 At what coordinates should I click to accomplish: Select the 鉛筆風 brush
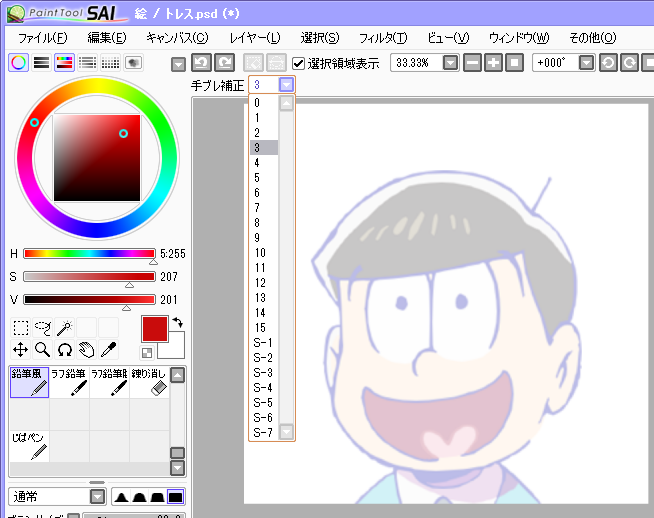pyautogui.click(x=29, y=382)
